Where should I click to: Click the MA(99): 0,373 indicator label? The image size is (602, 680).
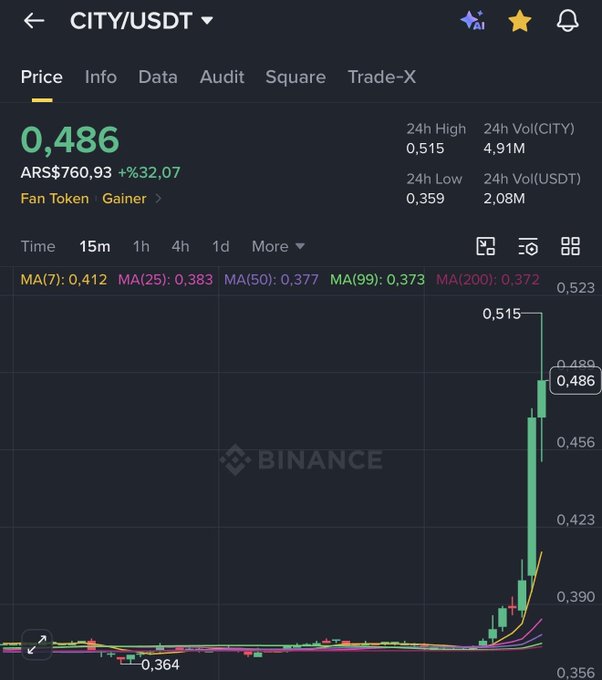click(x=377, y=279)
